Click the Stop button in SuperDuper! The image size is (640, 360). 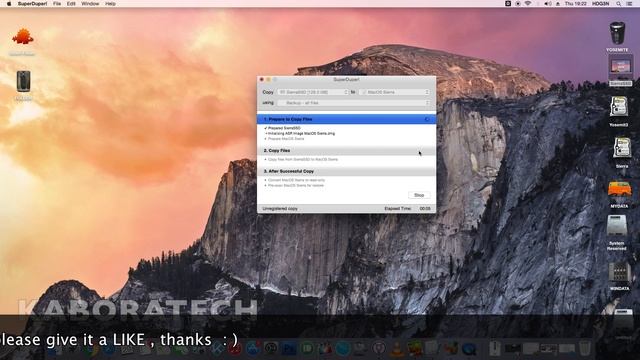point(419,195)
